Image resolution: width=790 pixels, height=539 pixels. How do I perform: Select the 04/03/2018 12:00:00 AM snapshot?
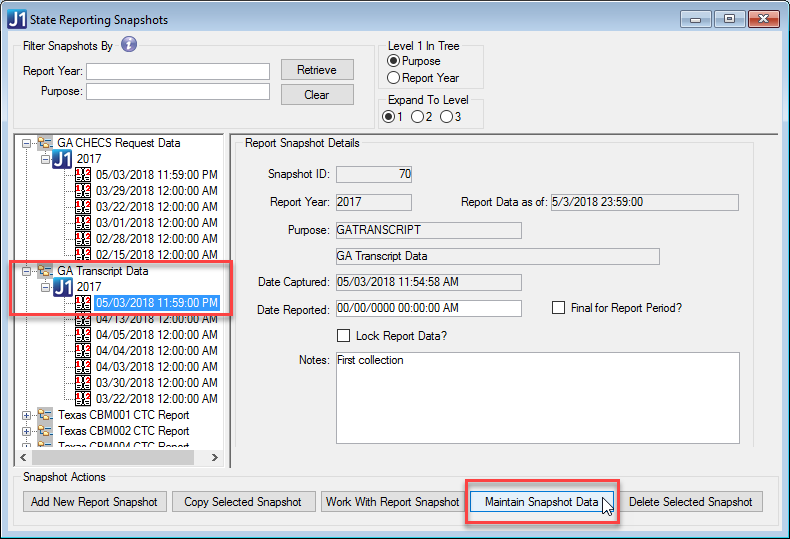point(157,367)
